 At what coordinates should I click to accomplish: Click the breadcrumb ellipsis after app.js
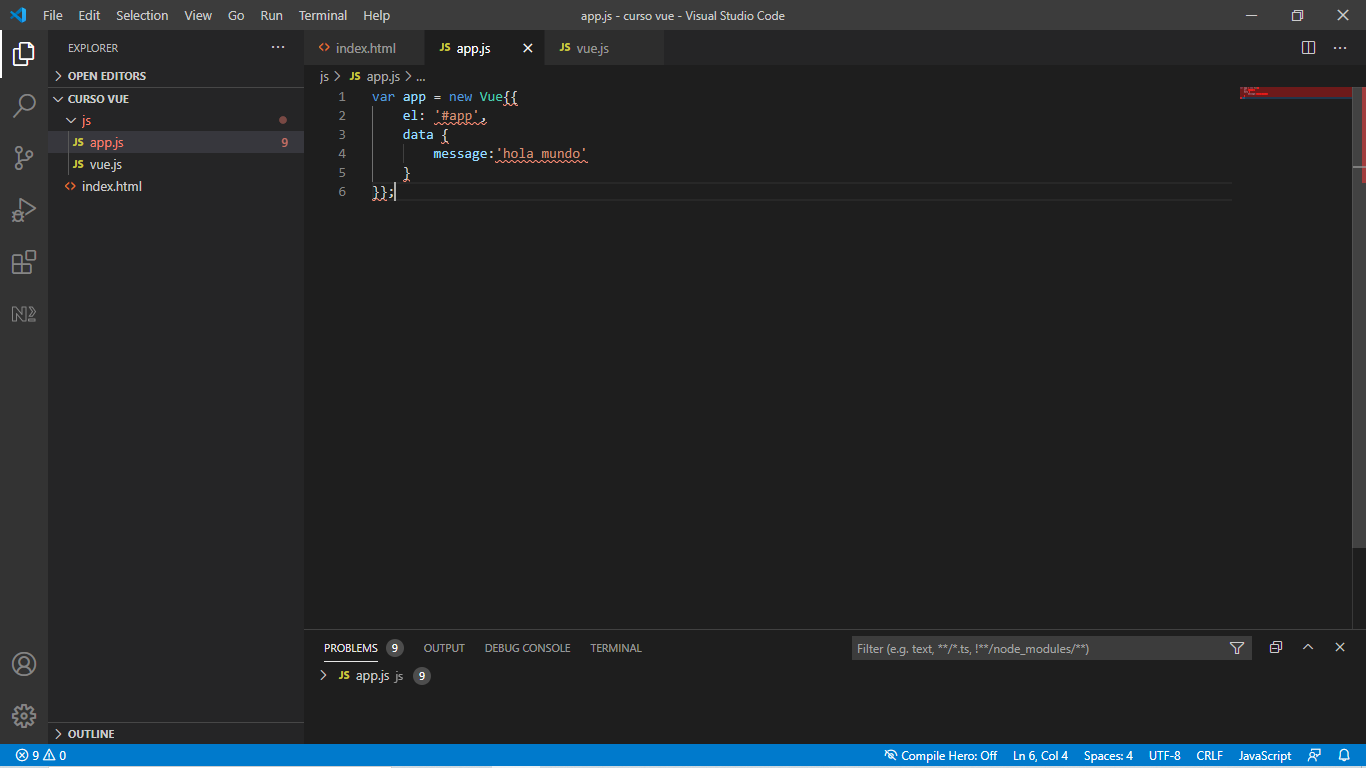(x=421, y=76)
